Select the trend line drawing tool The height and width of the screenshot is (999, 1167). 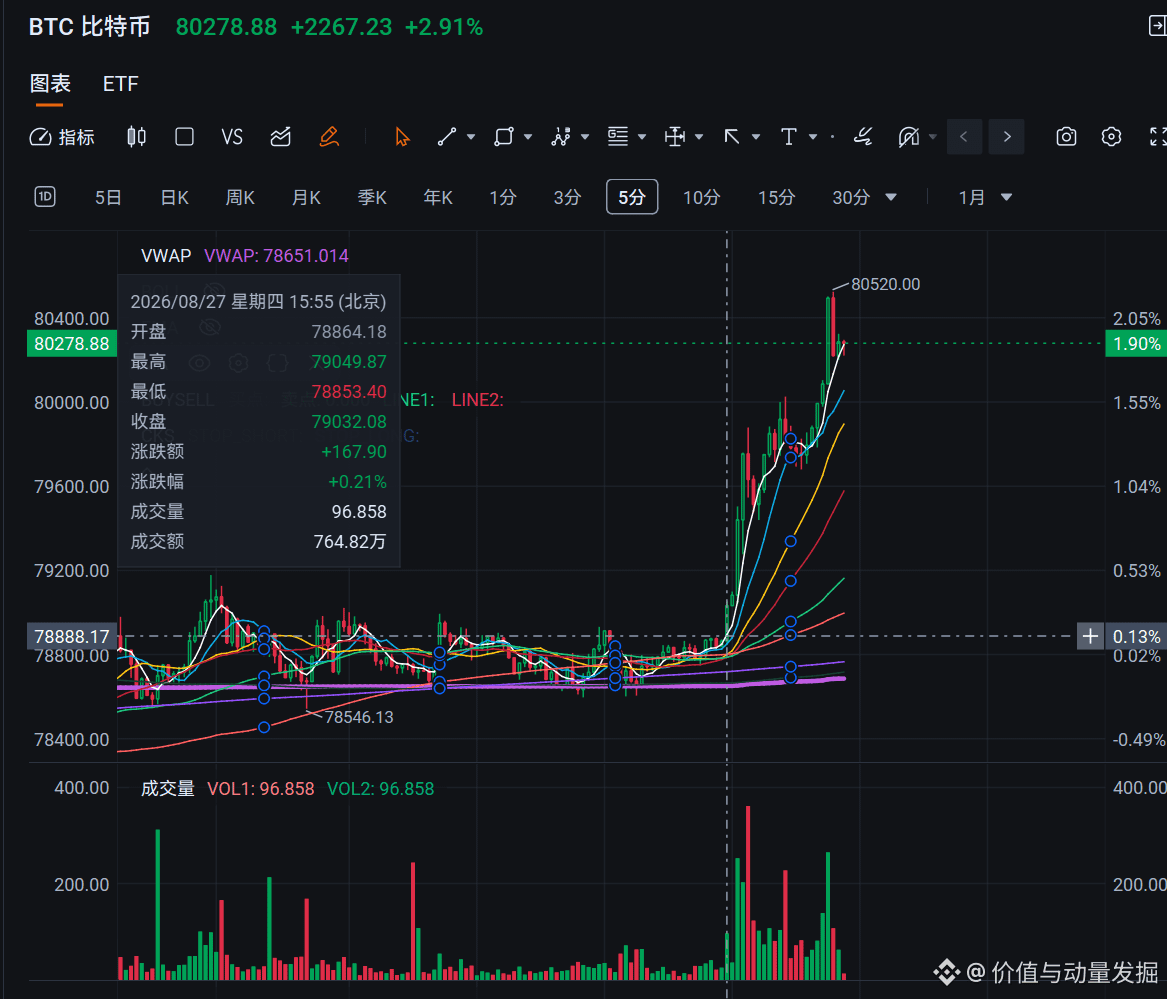tap(447, 137)
